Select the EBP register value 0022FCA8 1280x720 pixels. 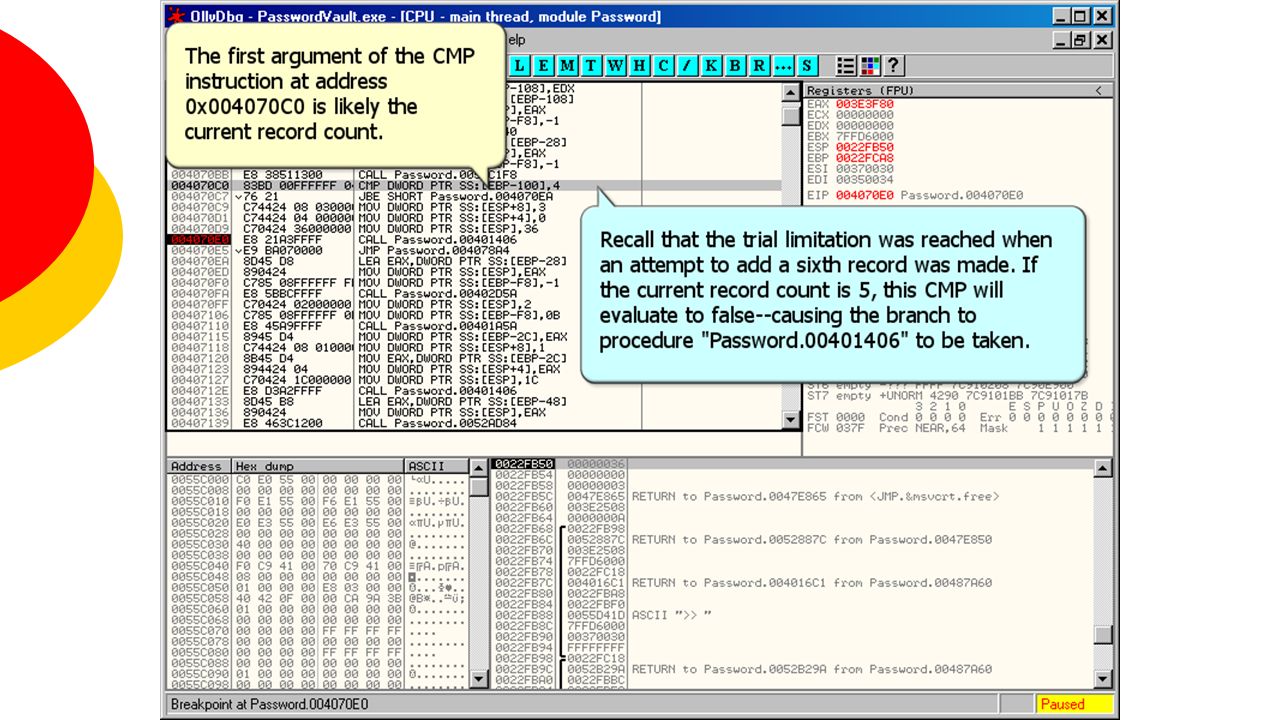[864, 158]
